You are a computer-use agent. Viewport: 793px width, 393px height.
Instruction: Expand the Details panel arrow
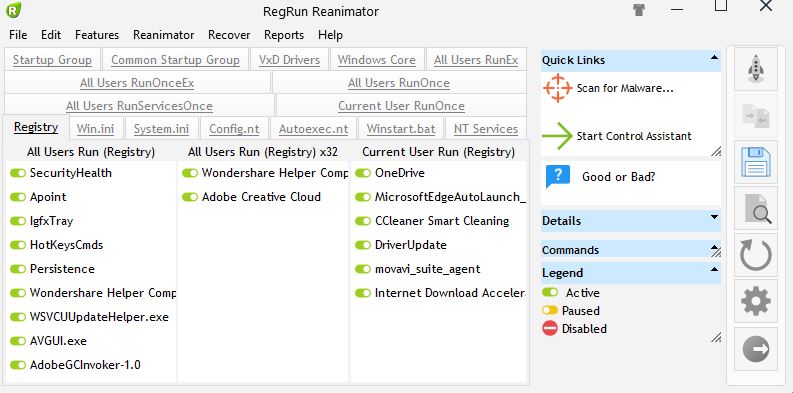[x=714, y=217]
